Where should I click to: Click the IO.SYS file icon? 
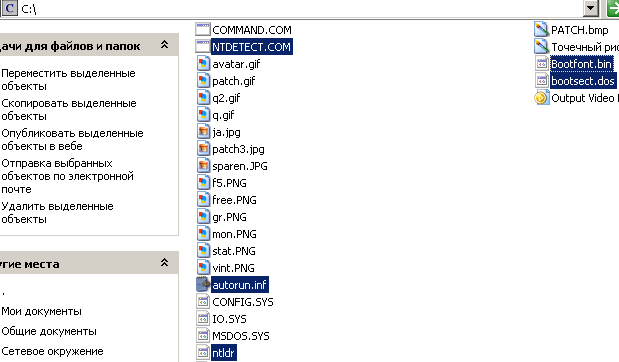click(x=203, y=319)
